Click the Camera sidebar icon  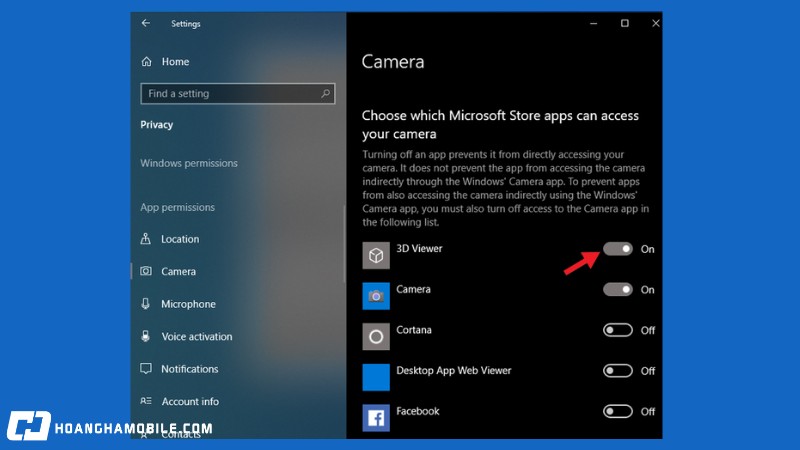[146, 271]
